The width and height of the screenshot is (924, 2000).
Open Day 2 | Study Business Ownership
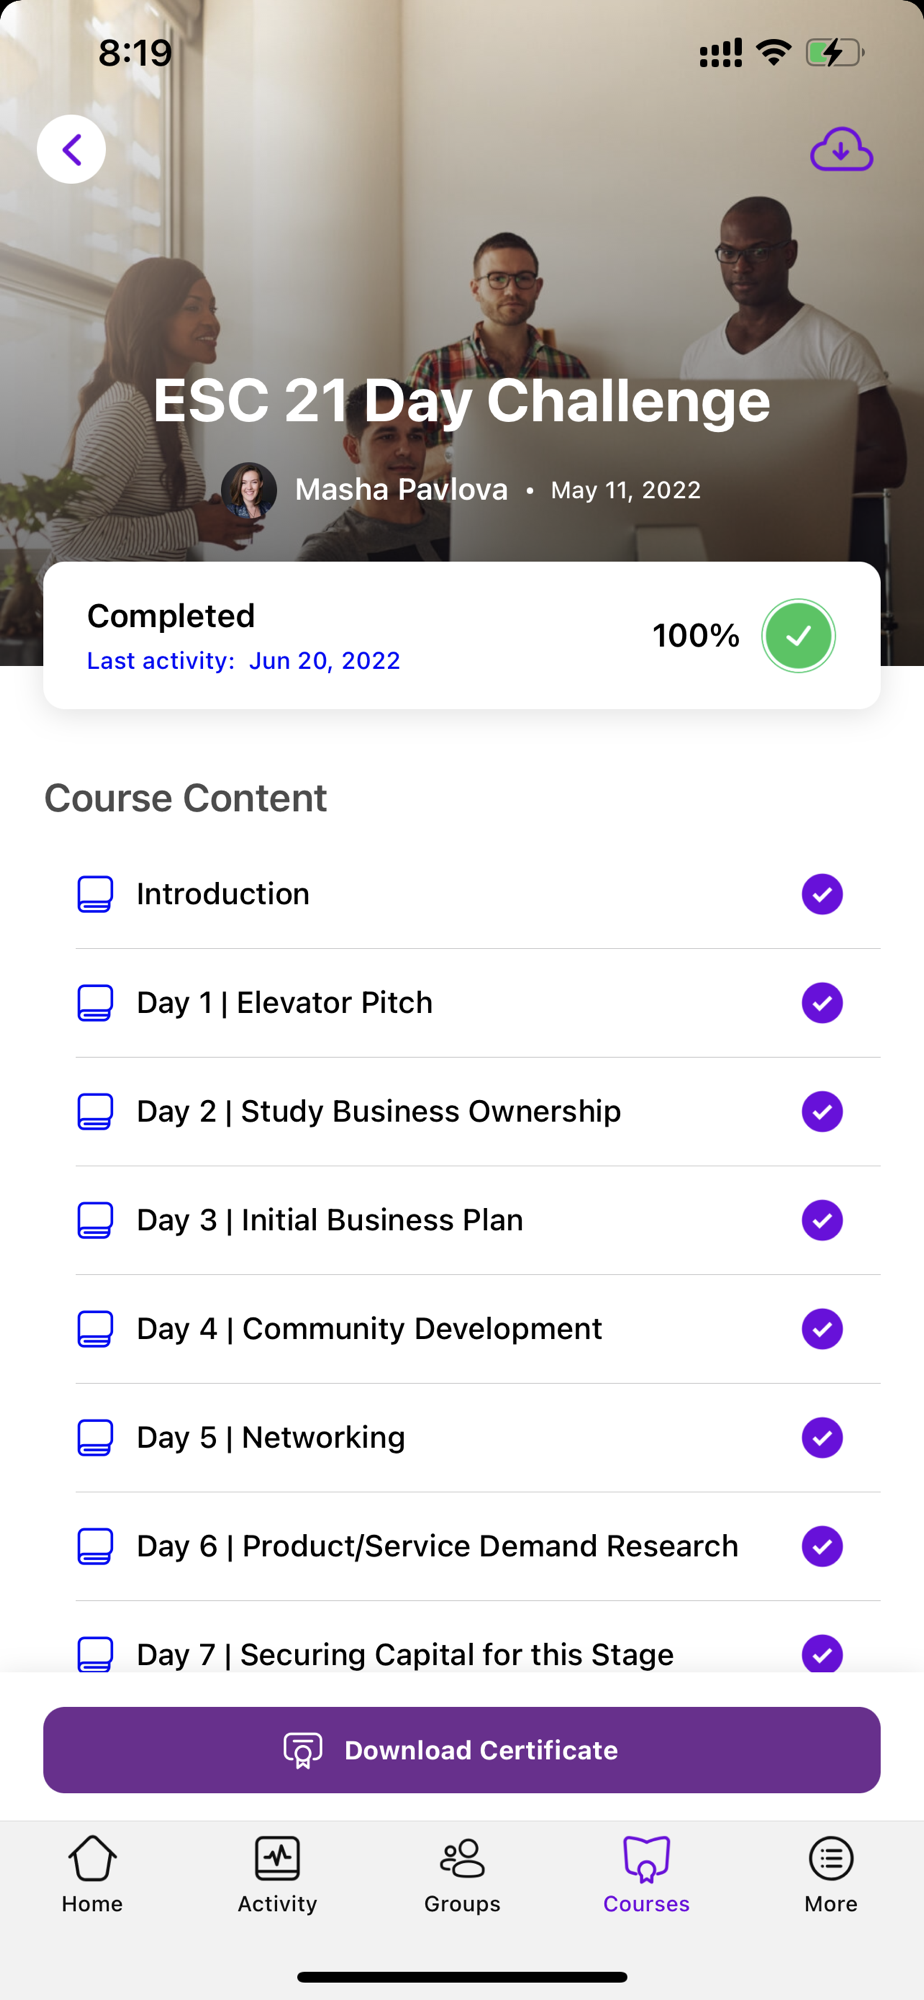[x=379, y=1112]
